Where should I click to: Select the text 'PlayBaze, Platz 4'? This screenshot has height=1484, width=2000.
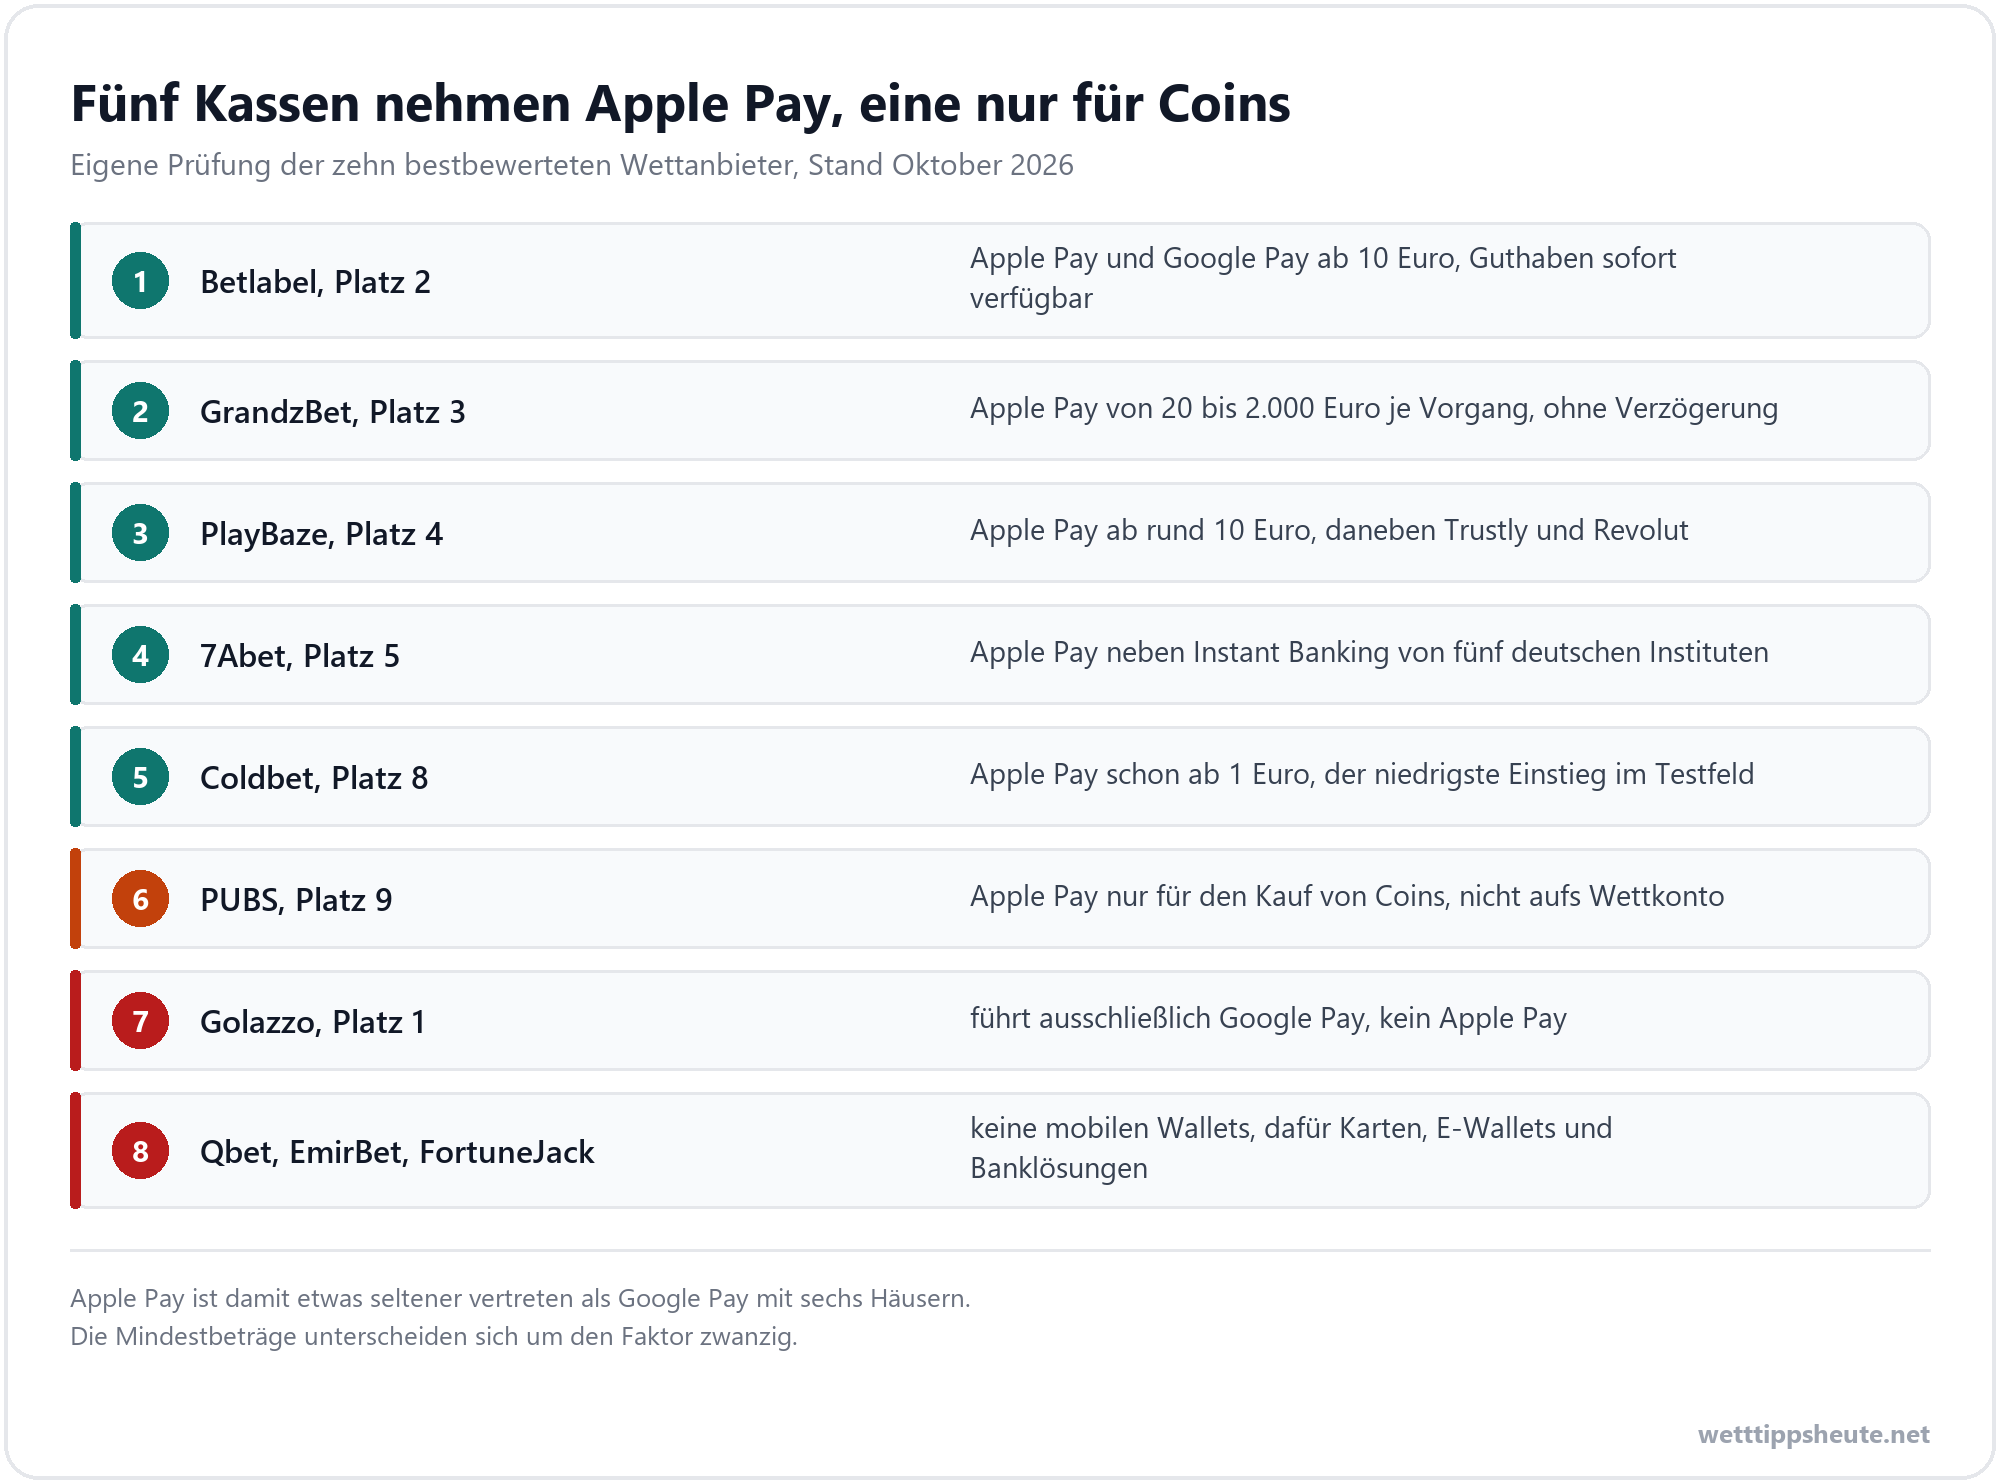click(x=321, y=534)
